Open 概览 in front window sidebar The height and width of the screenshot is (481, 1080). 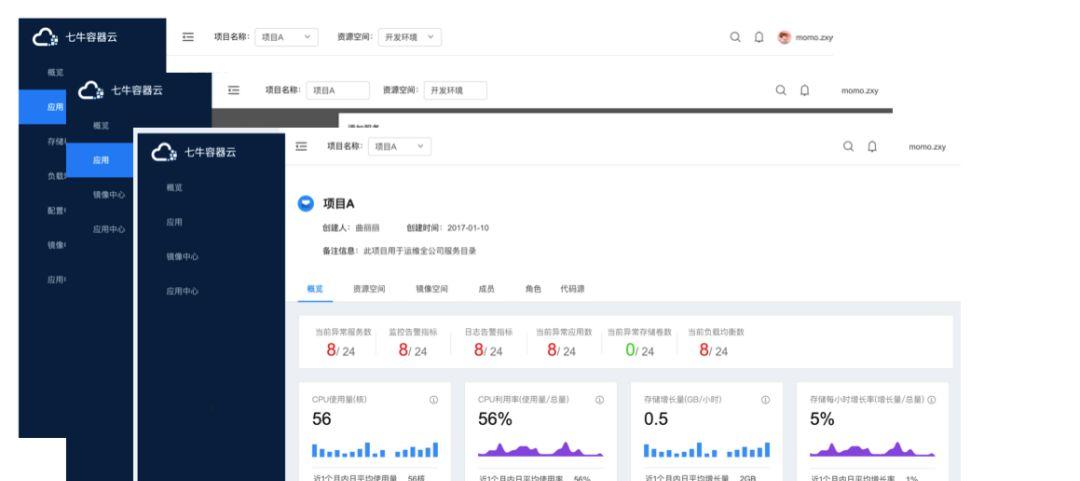pyautogui.click(x=174, y=187)
